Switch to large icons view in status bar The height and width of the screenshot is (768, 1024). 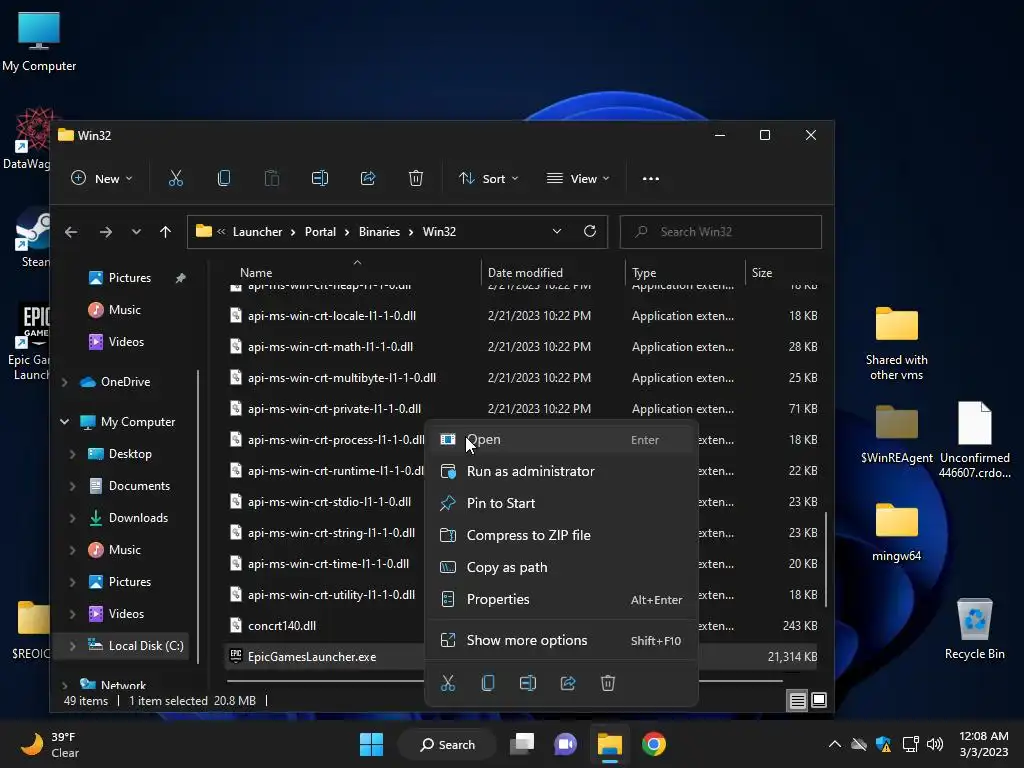819,701
